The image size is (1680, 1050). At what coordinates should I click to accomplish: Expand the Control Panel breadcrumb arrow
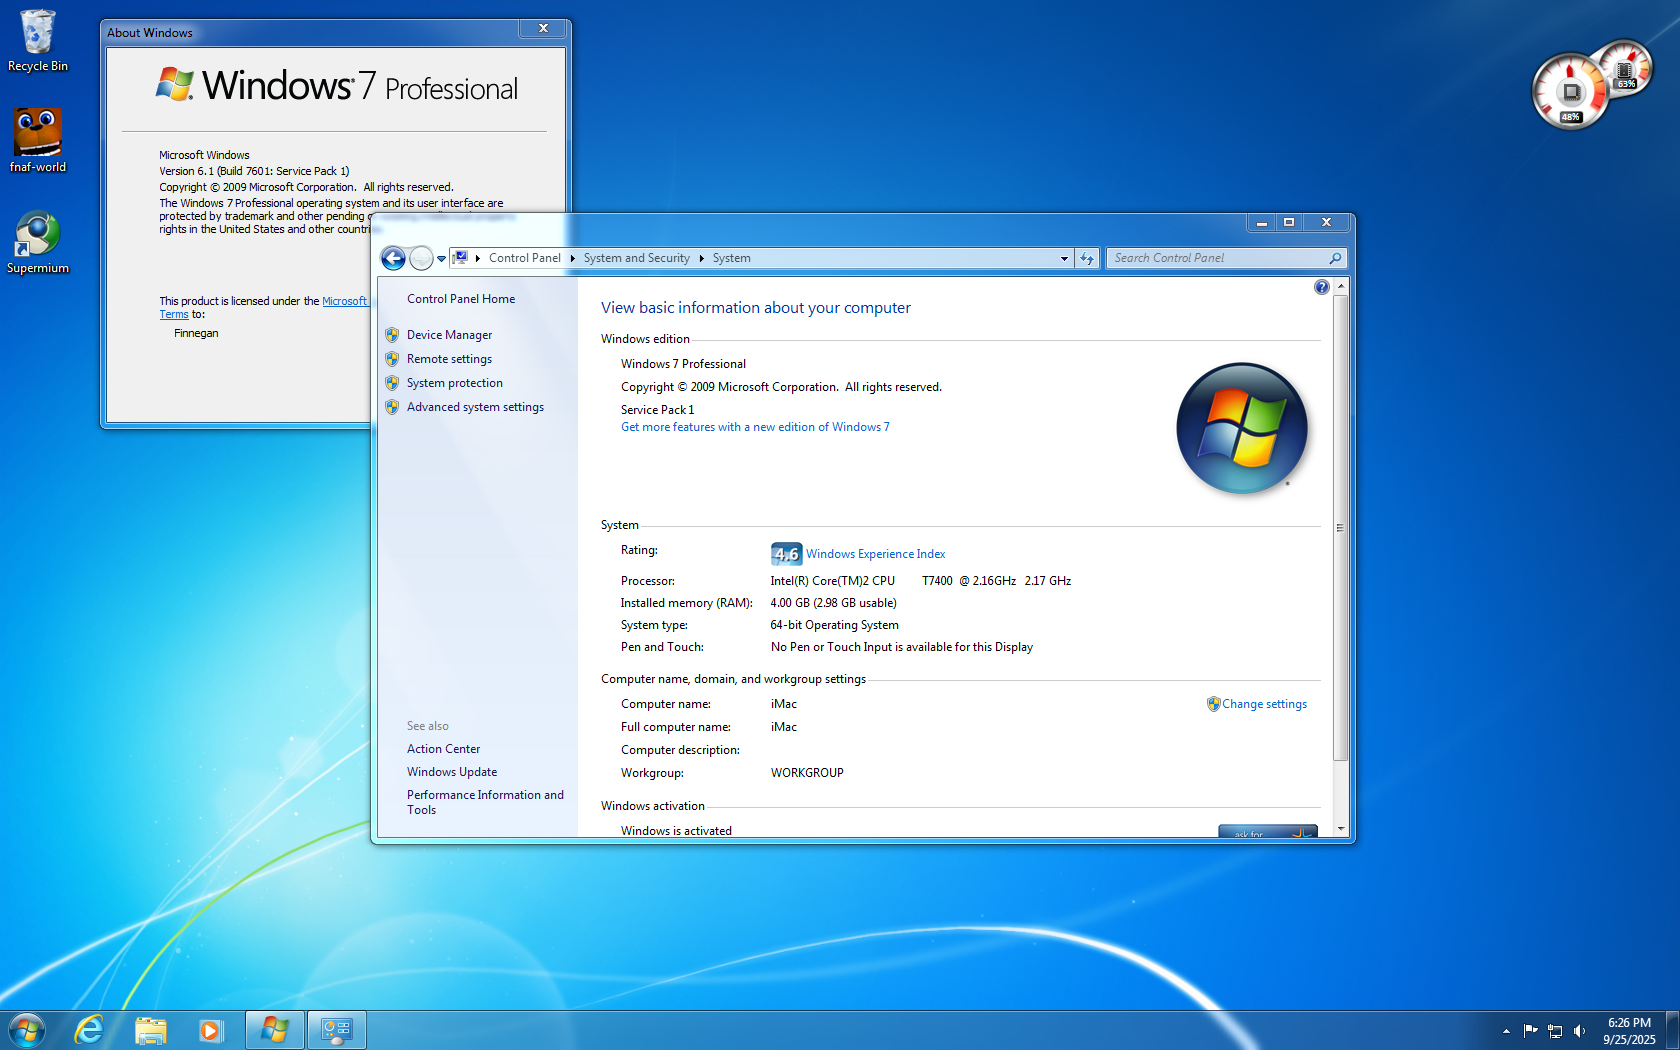[x=573, y=258]
